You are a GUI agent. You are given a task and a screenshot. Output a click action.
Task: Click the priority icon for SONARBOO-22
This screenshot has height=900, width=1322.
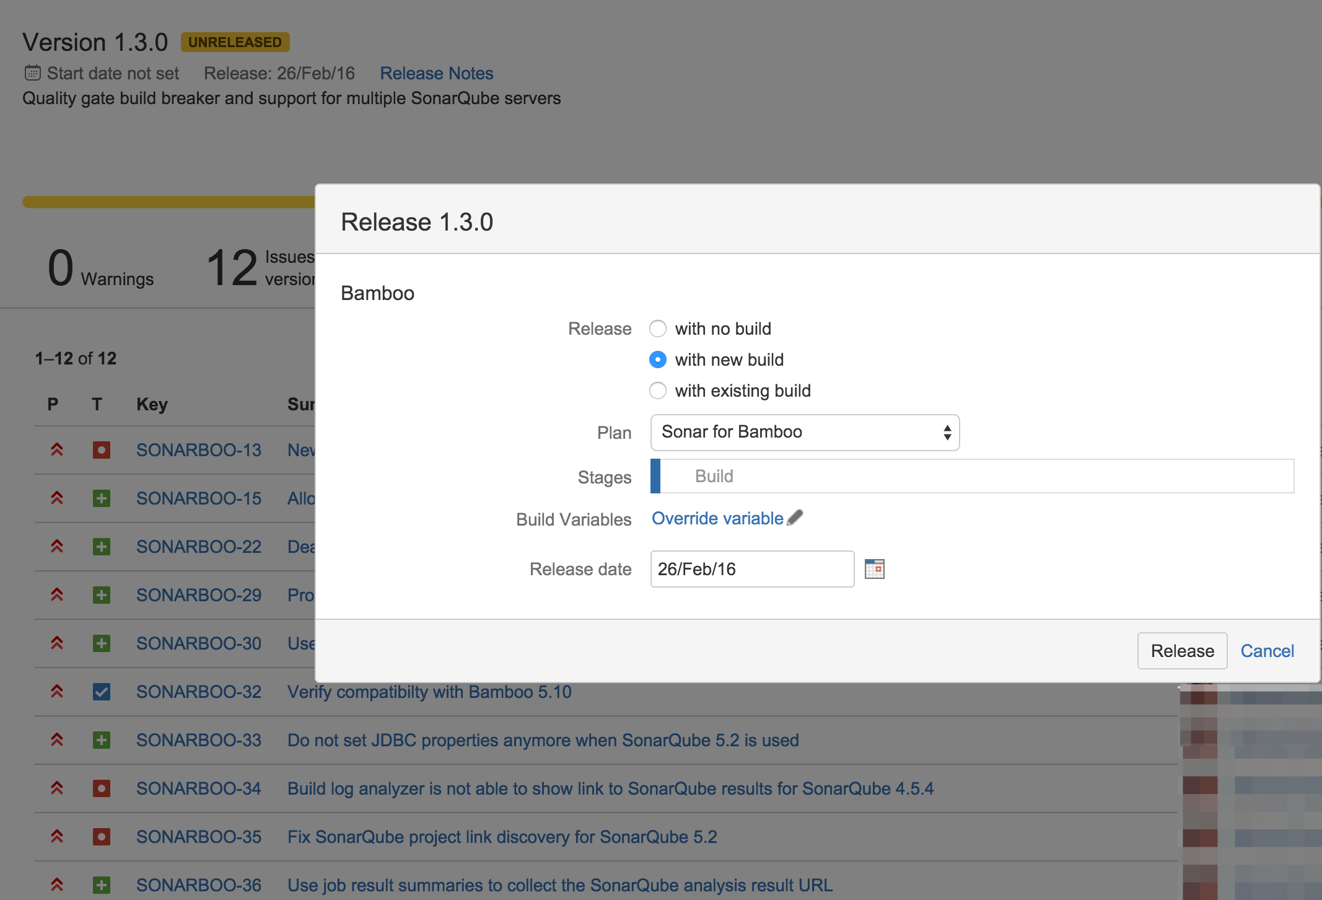pyautogui.click(x=57, y=547)
